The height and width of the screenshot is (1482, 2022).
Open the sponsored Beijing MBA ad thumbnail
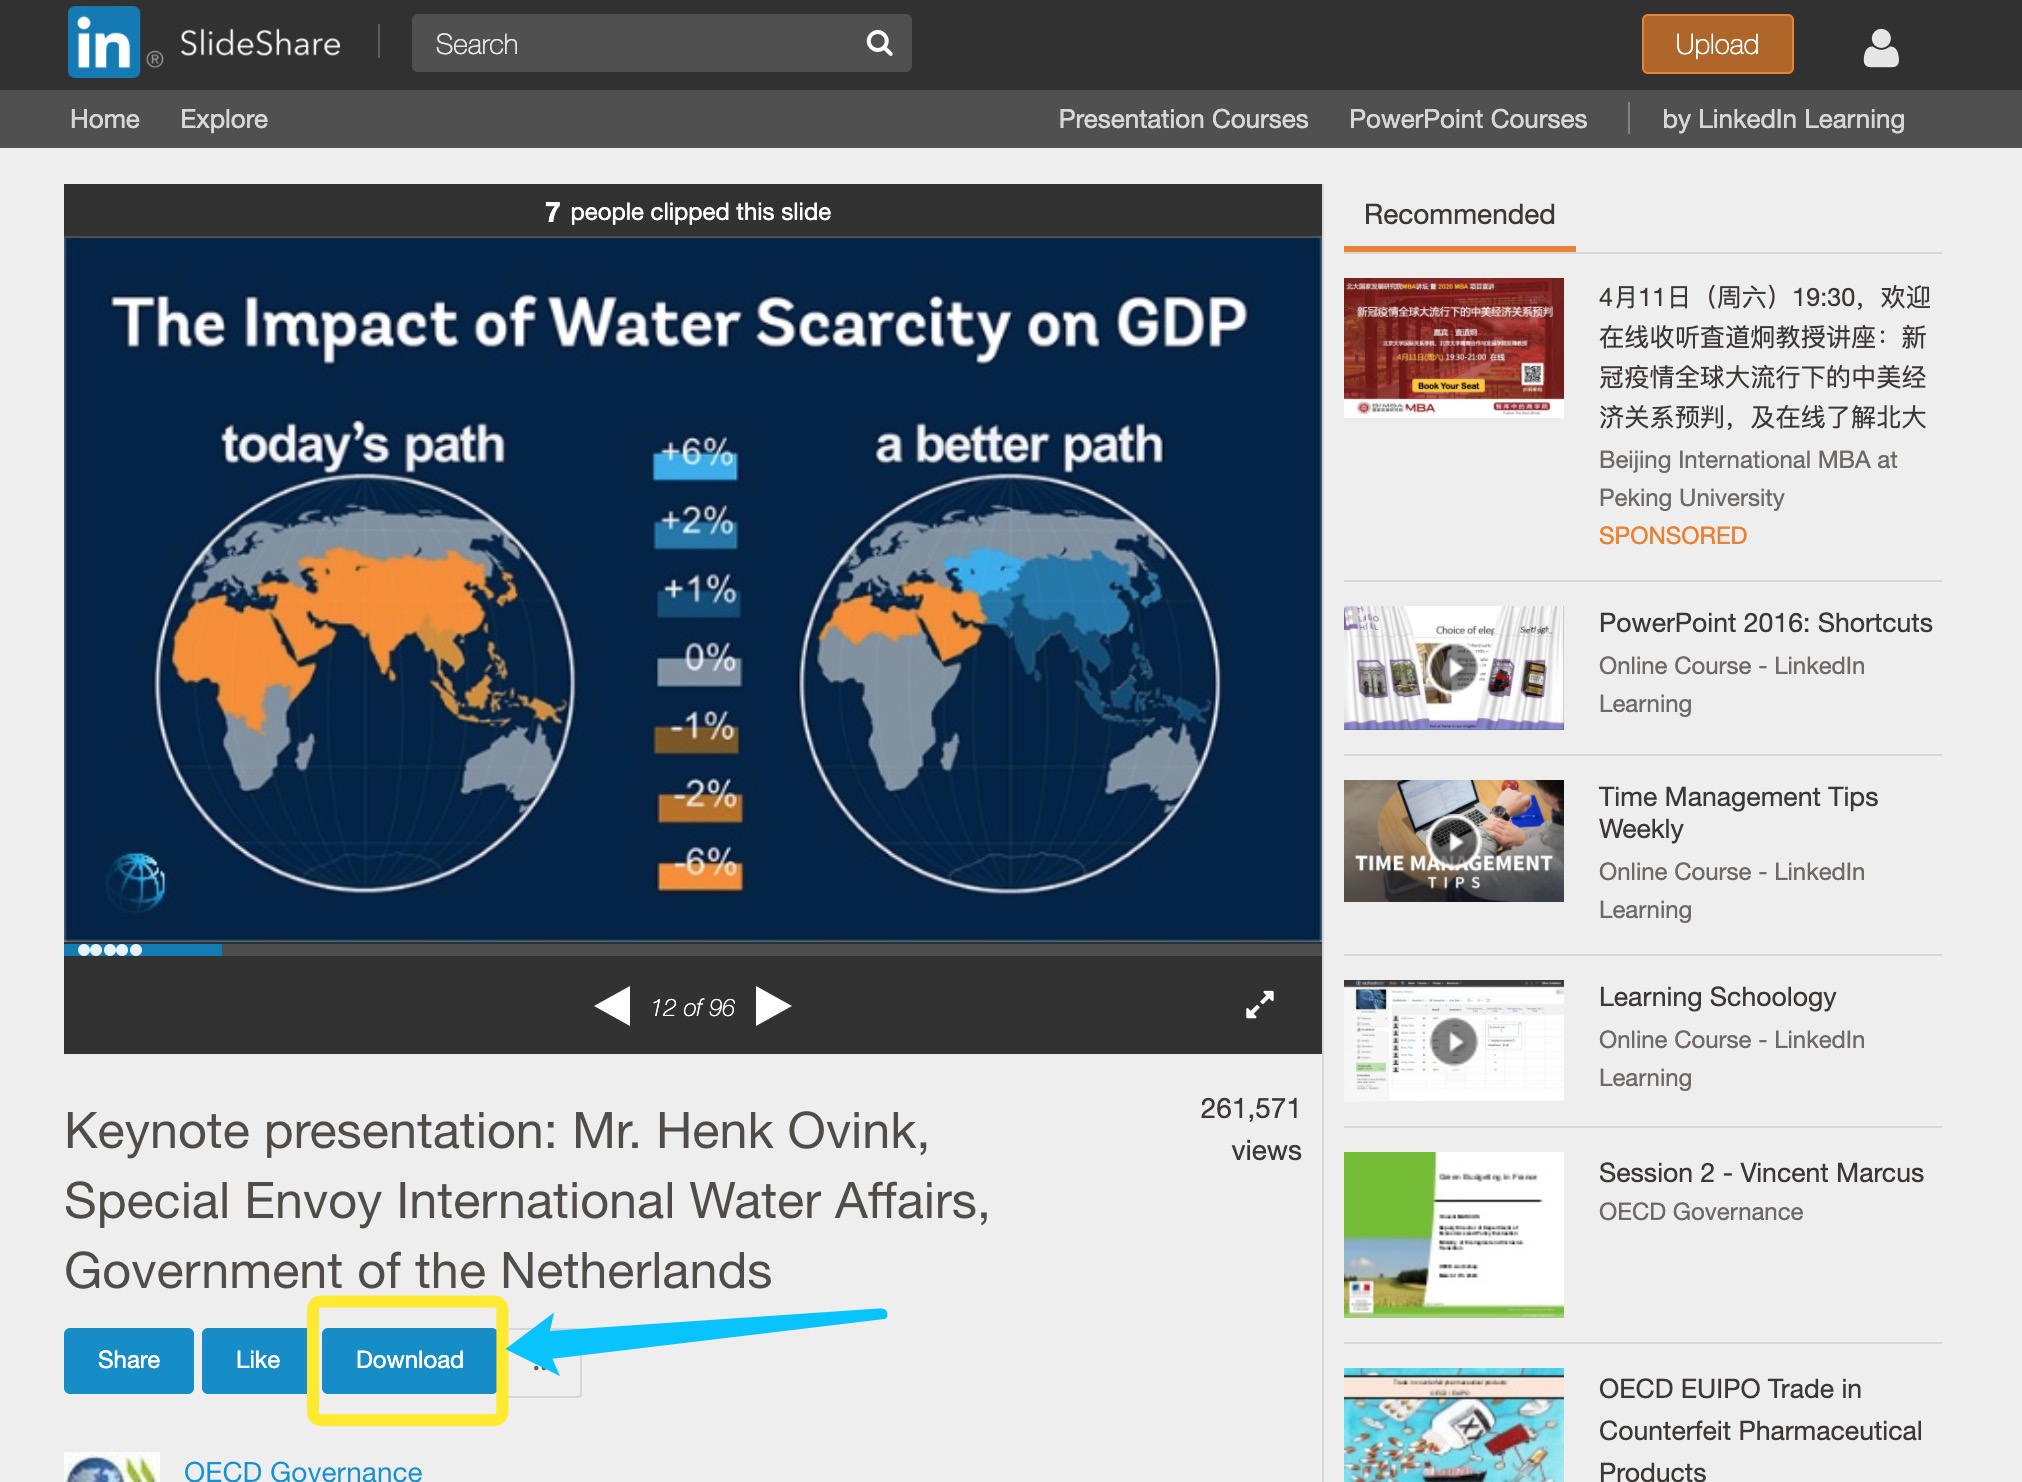pos(1453,347)
